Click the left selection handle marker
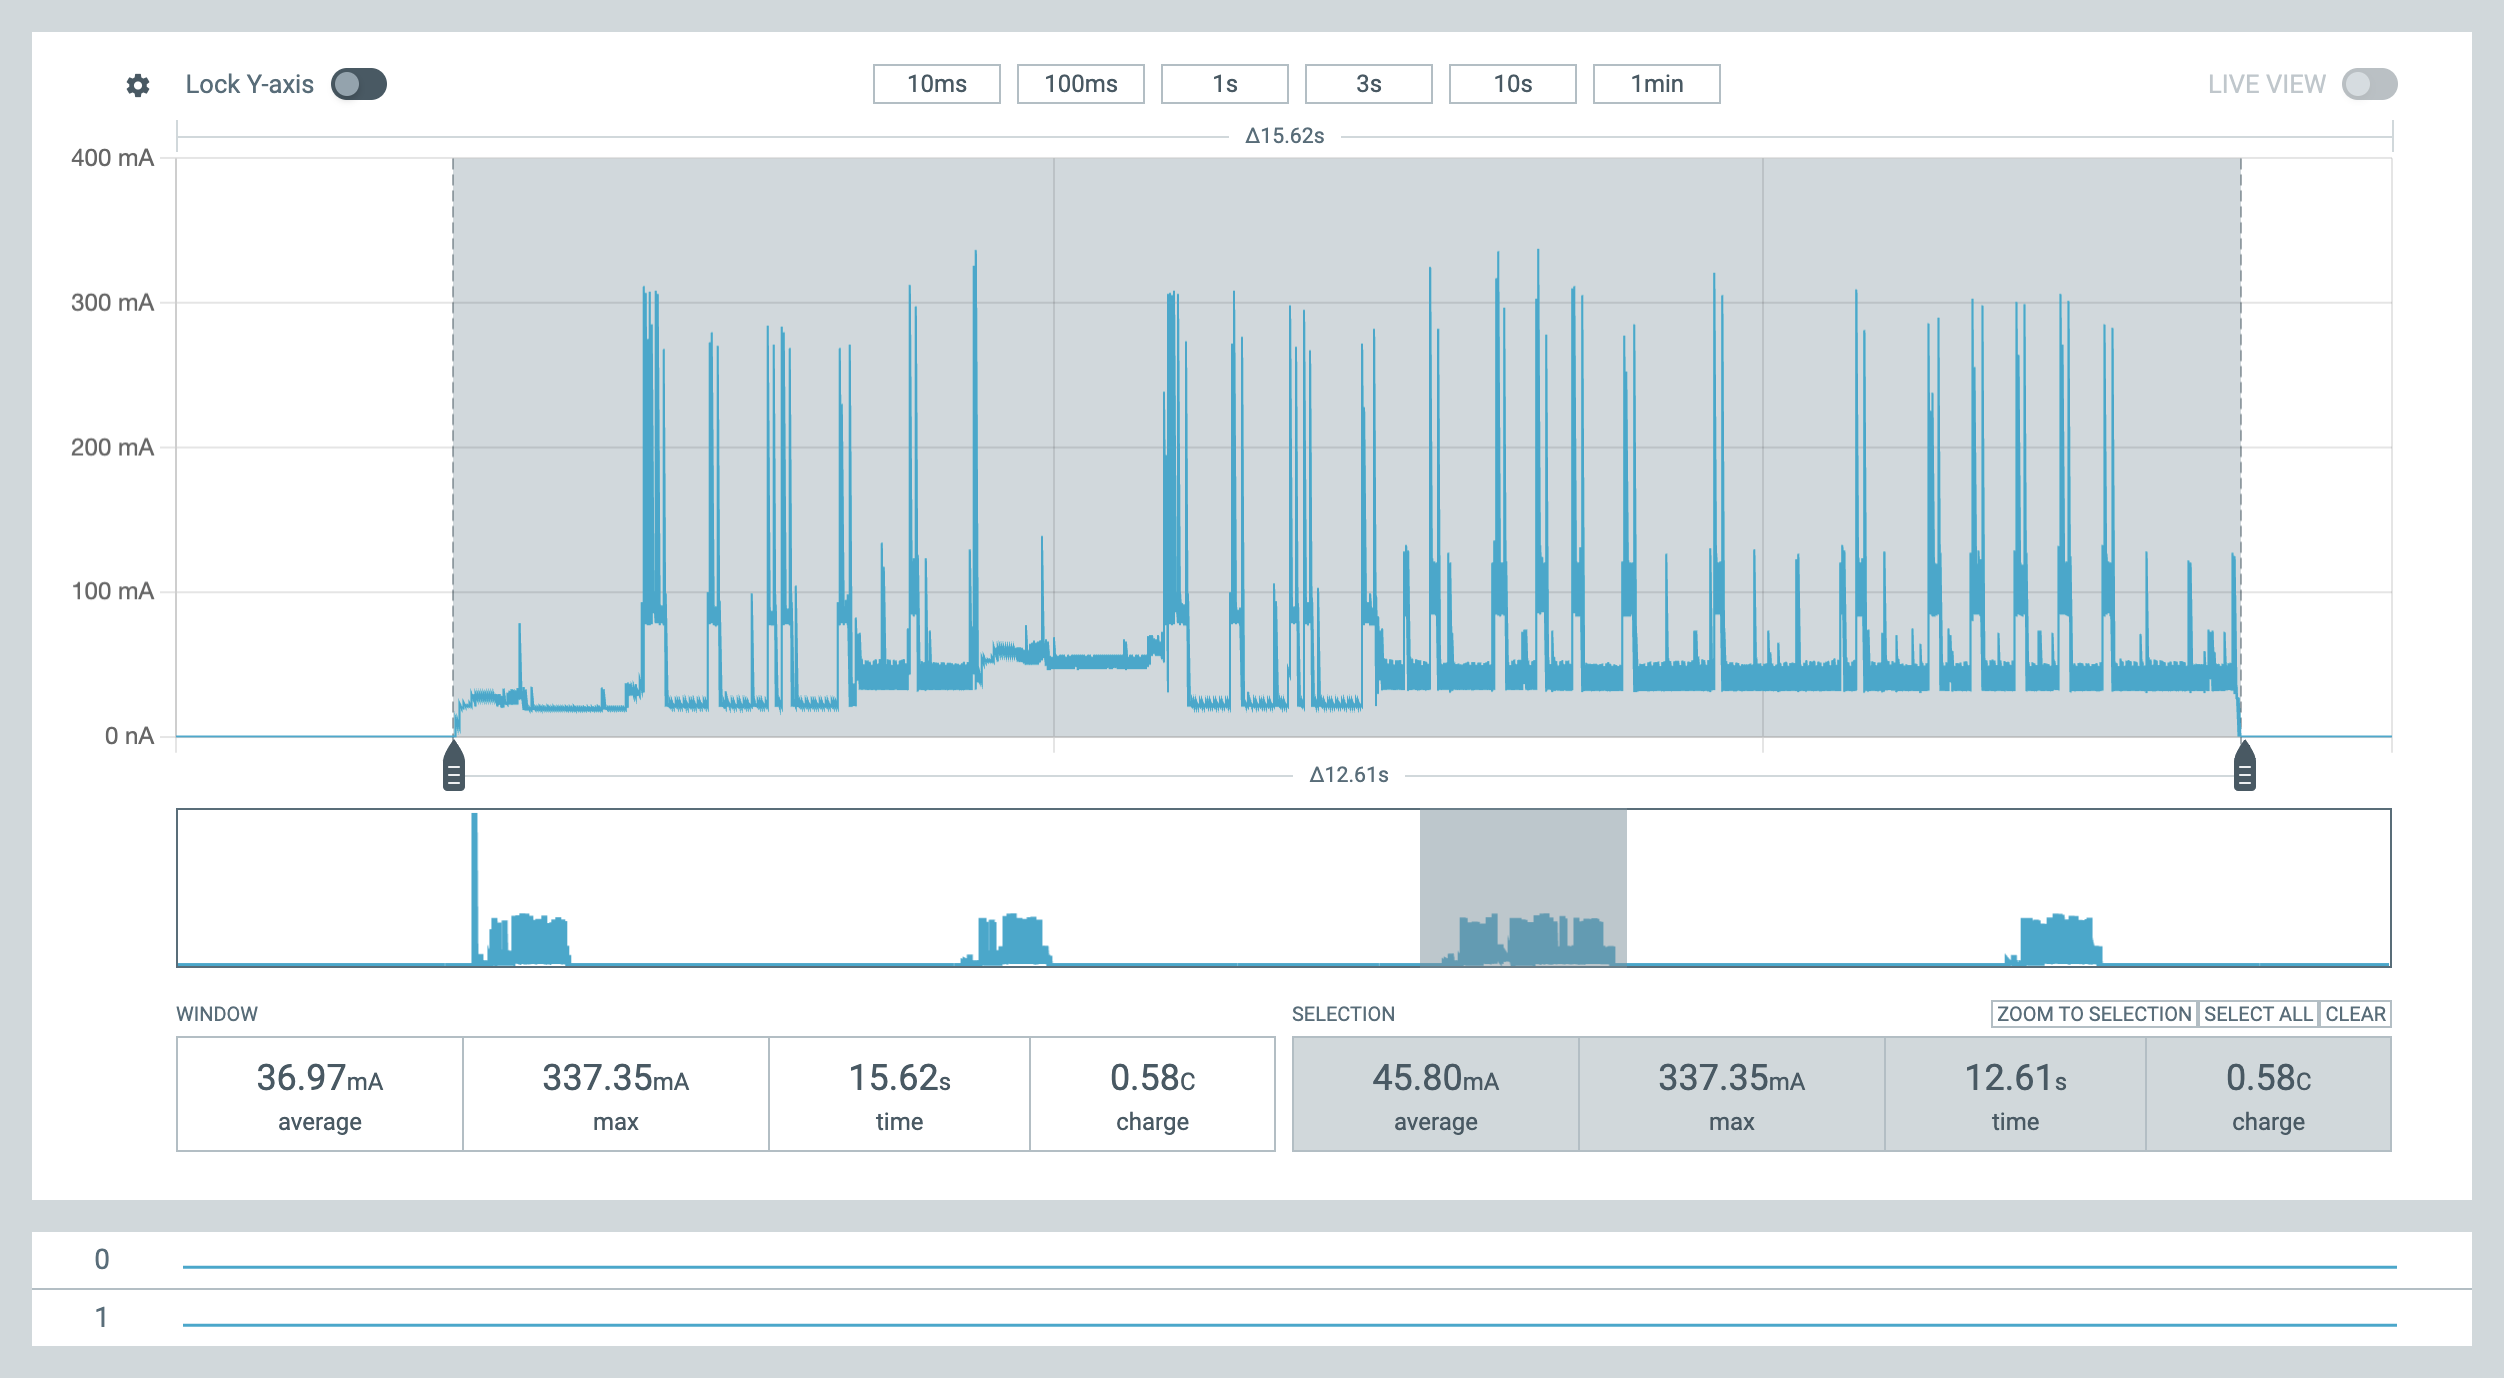Screen dimensions: 2504x1378 pyautogui.click(x=454, y=766)
